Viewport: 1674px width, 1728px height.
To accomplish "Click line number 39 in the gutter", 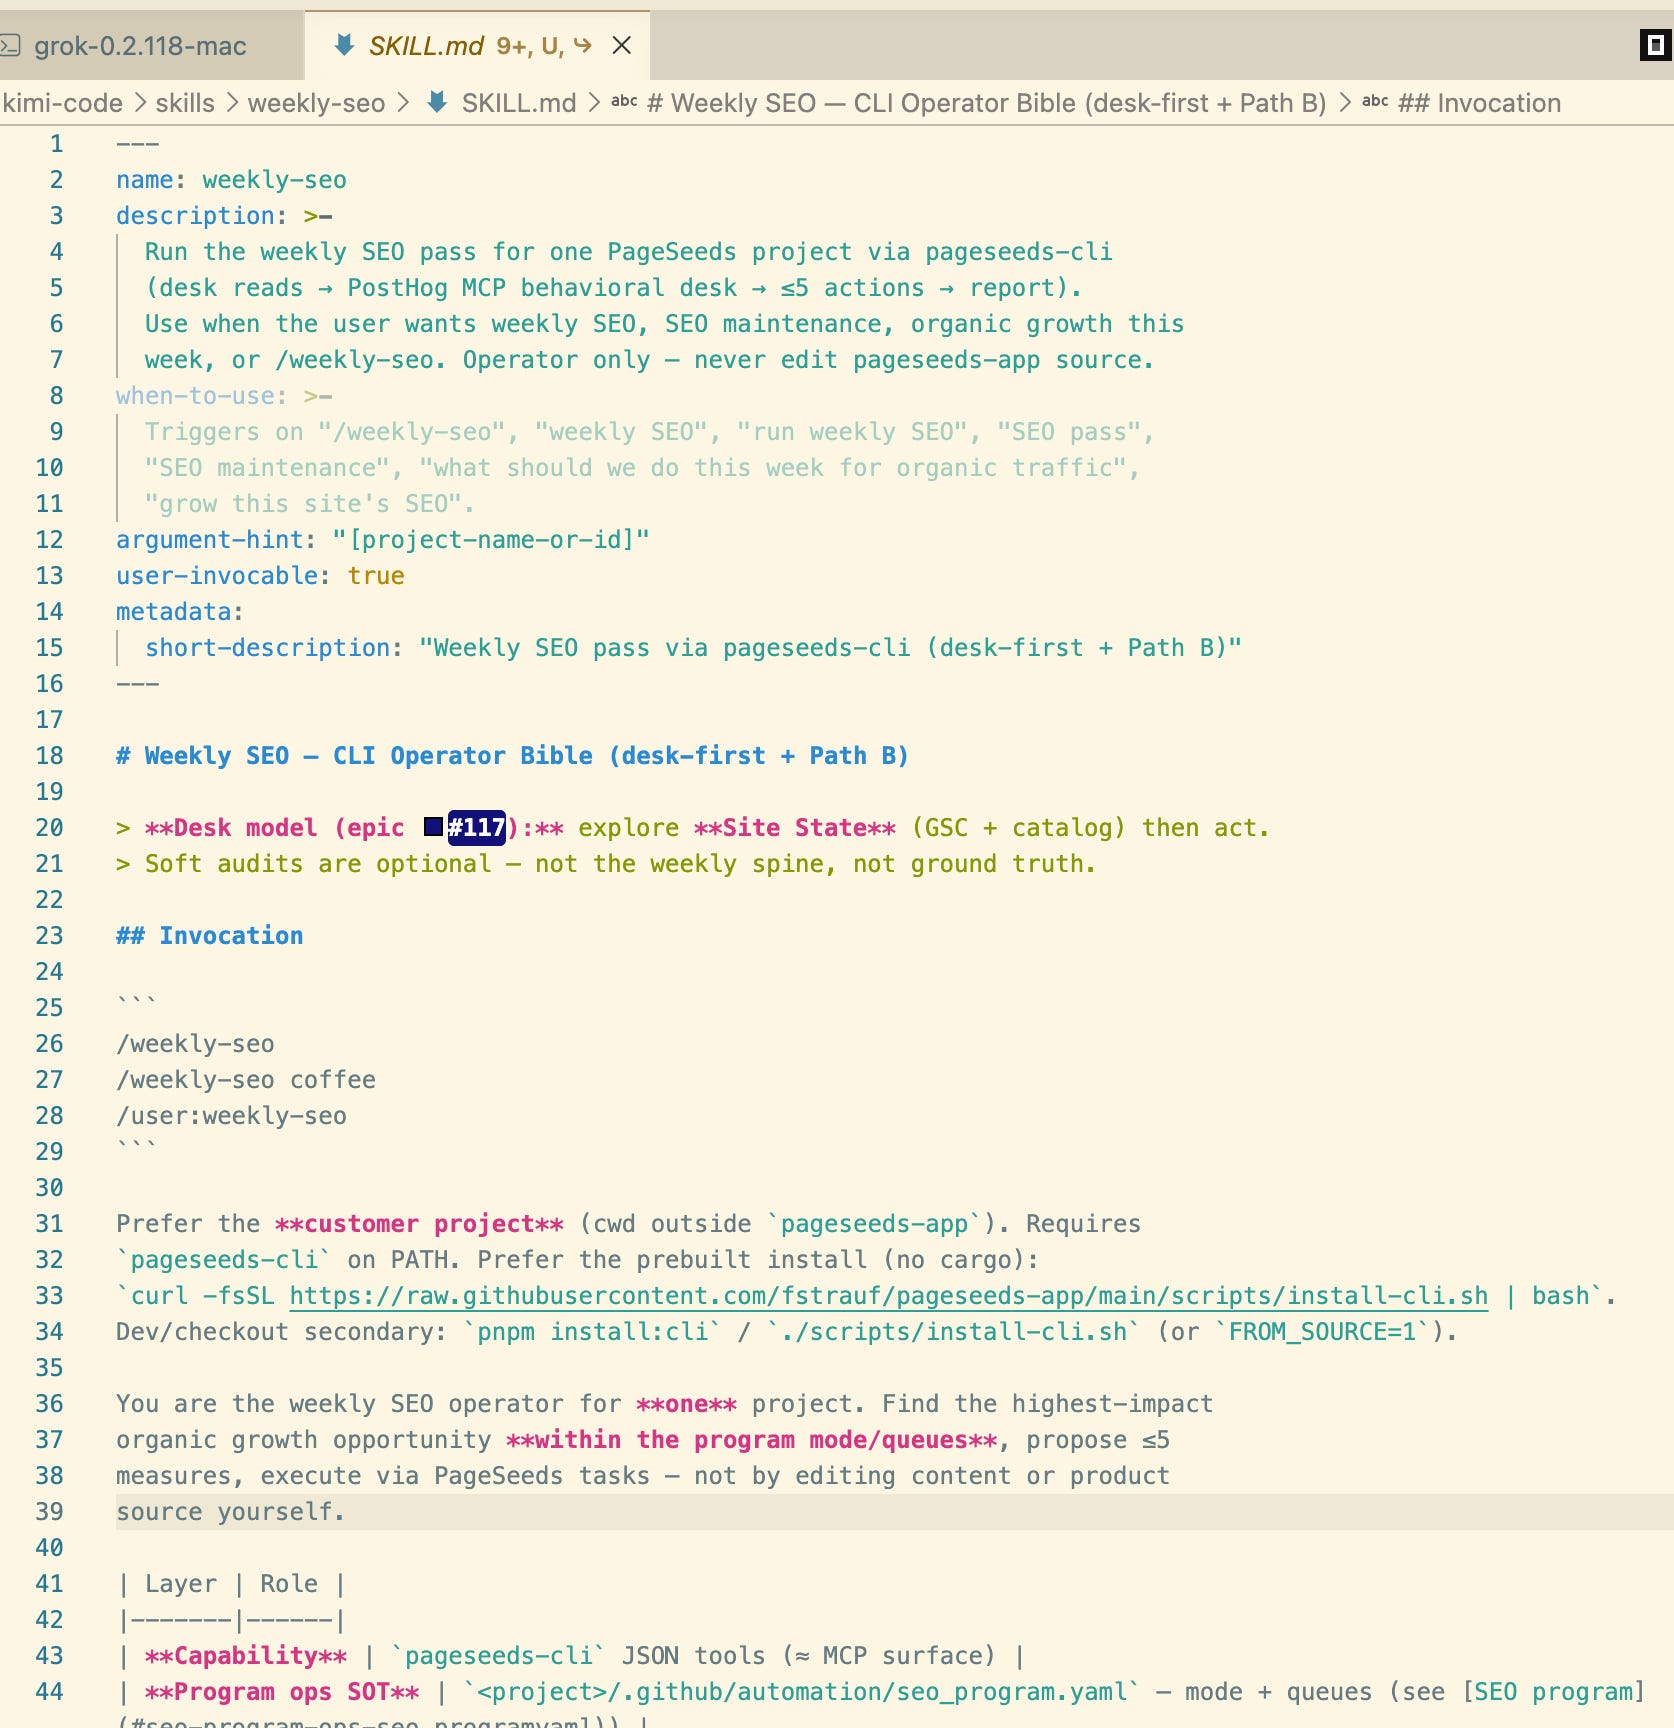I will click(x=49, y=1512).
